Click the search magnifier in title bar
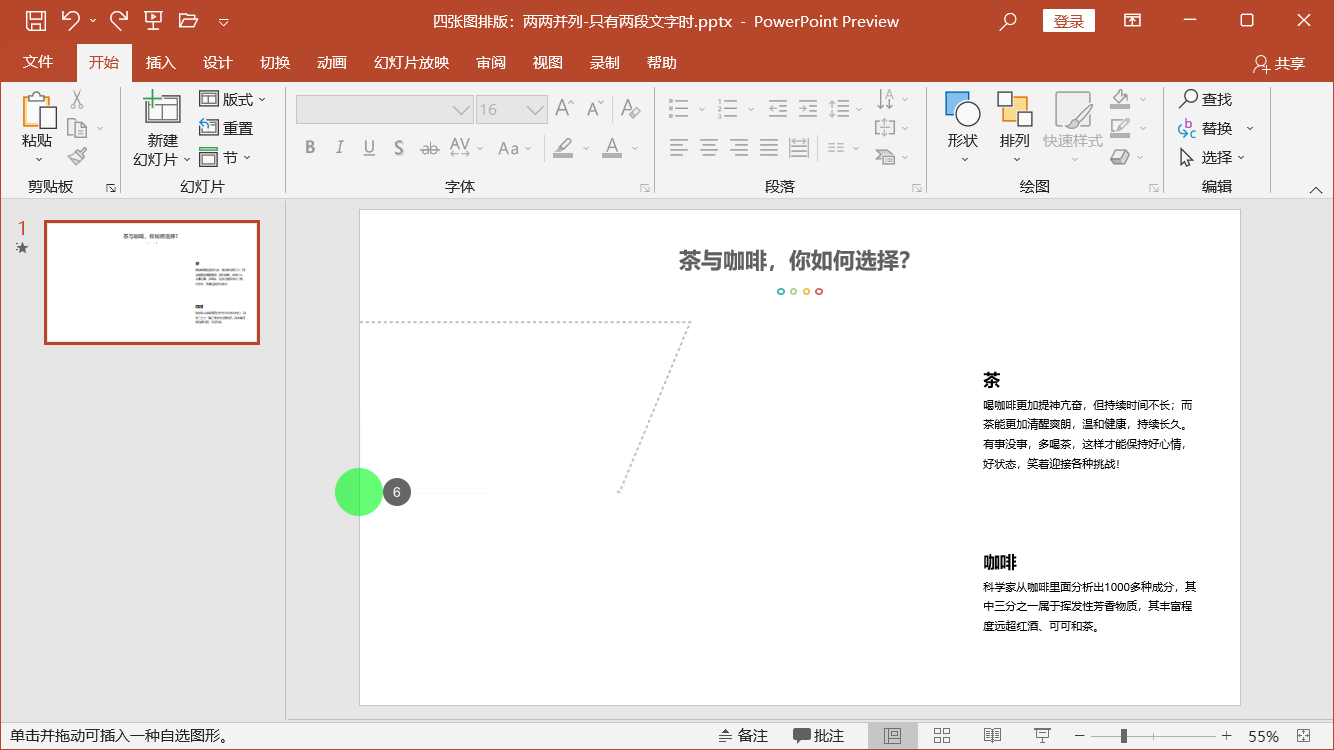1334x750 pixels. click(1009, 21)
